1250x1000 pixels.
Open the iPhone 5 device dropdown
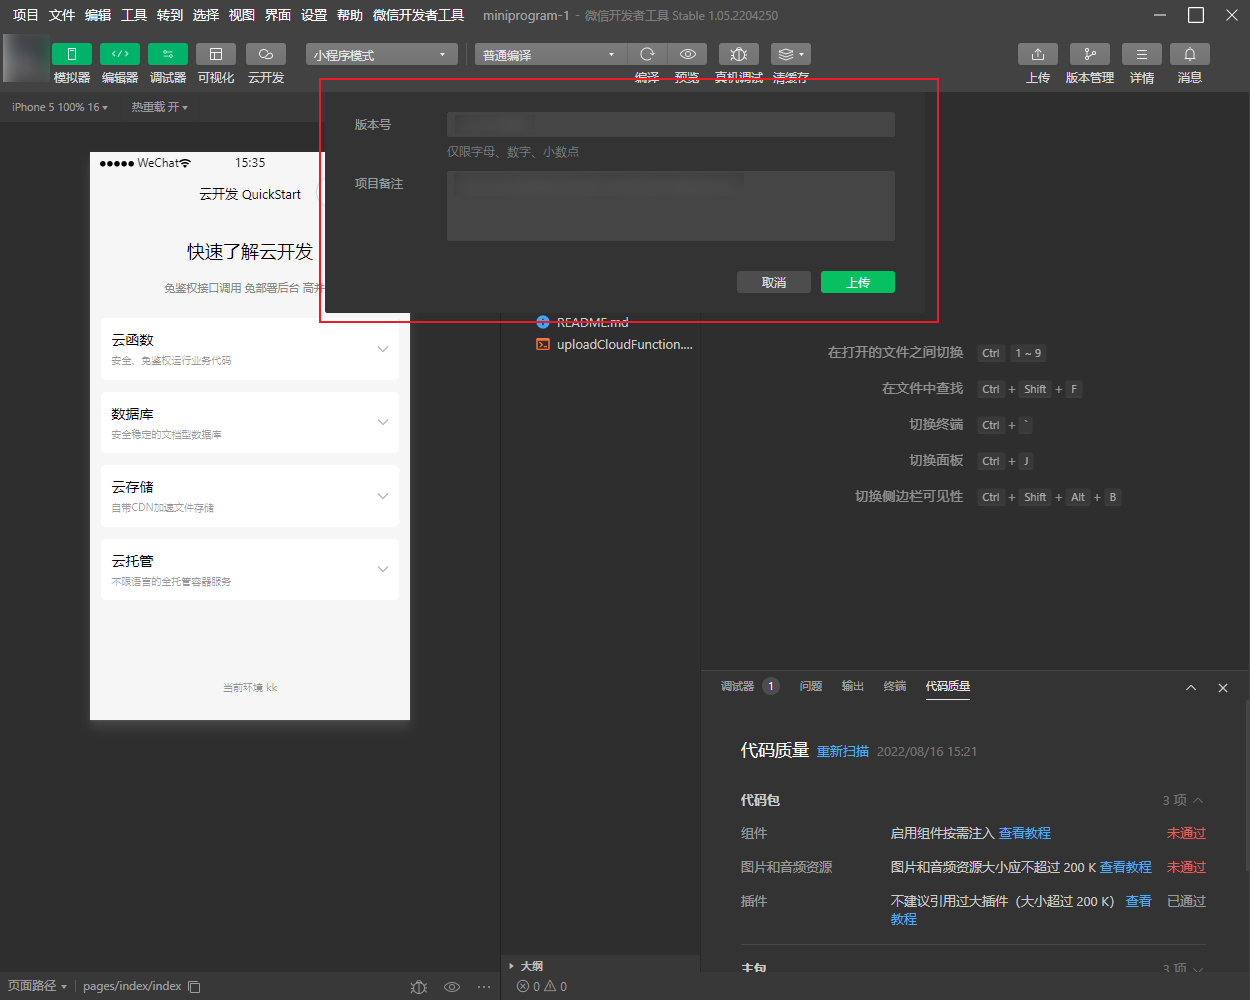pyautogui.click(x=60, y=107)
